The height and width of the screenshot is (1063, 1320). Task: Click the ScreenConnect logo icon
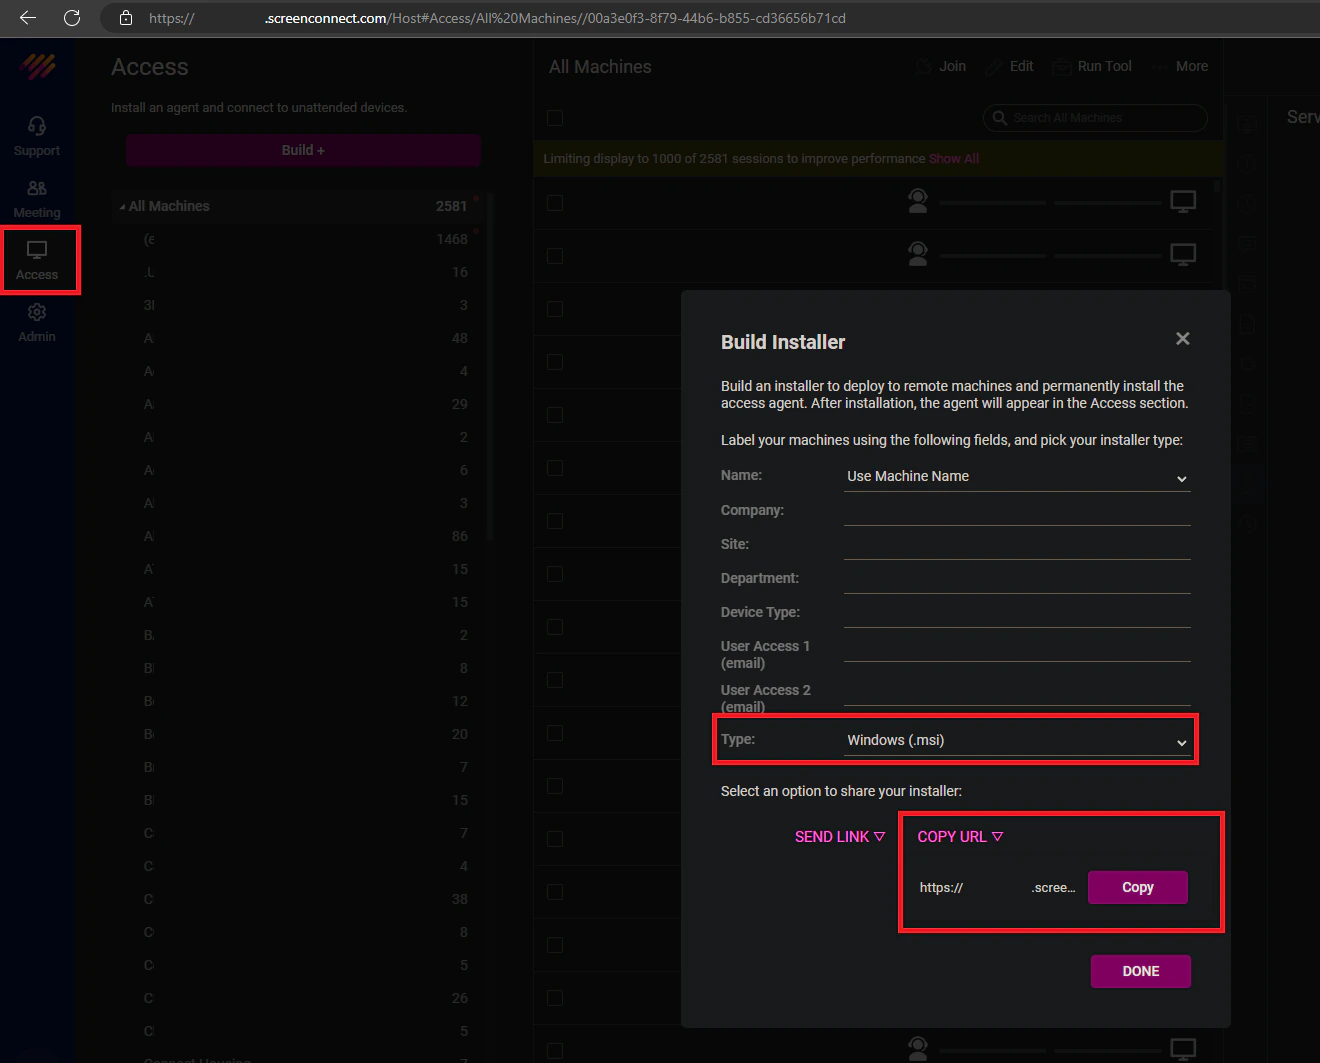click(38, 67)
